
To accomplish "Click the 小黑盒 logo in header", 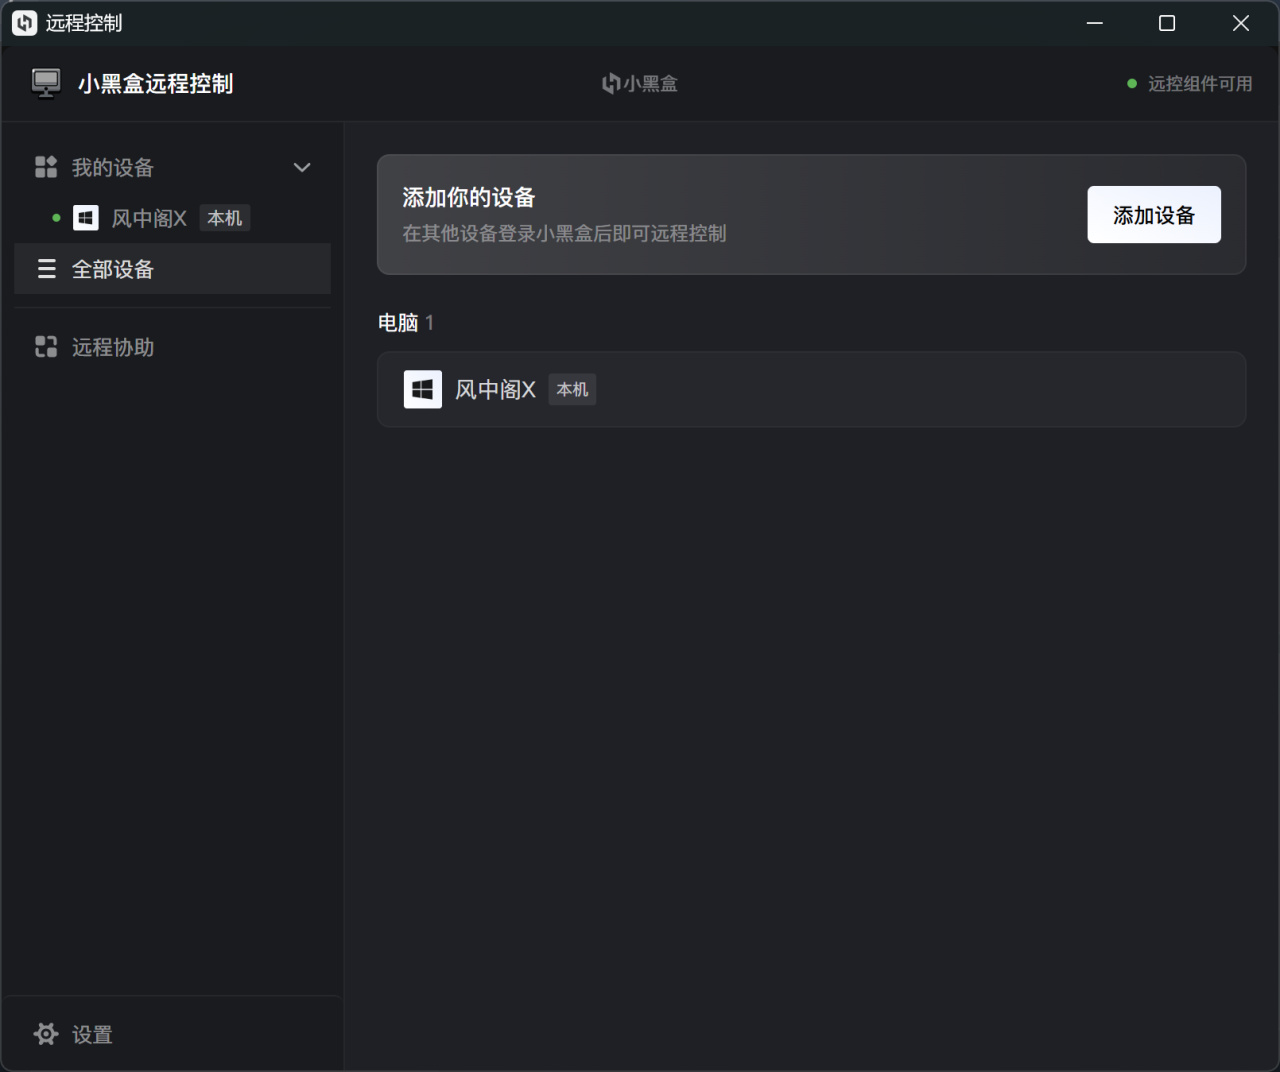I will (640, 84).
